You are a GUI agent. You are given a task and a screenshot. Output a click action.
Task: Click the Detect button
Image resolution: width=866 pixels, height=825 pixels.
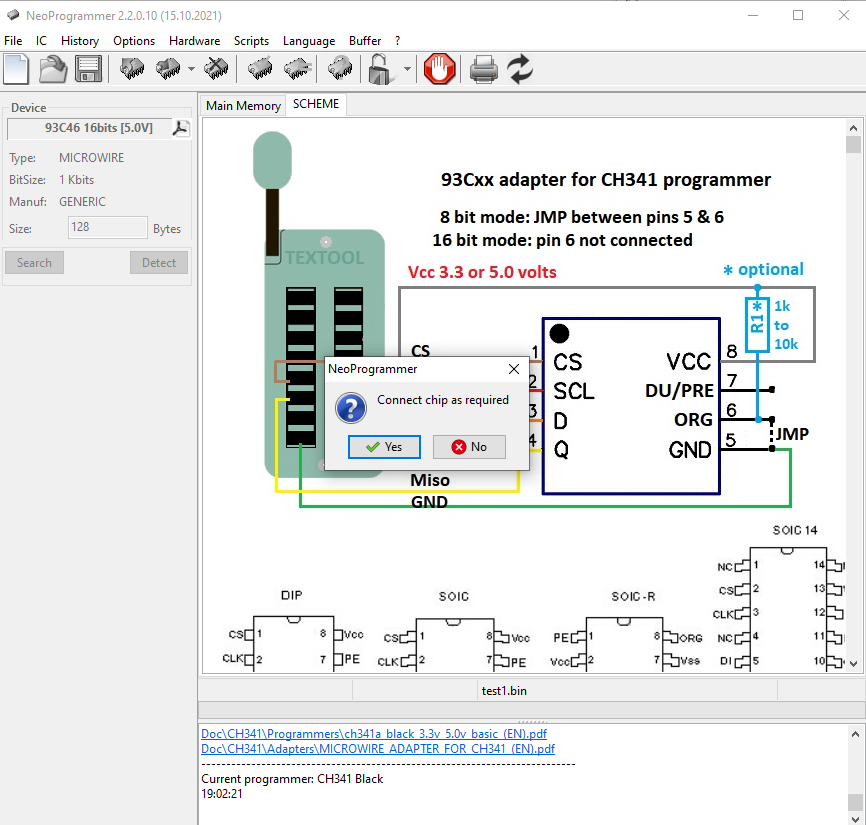[x=159, y=263]
